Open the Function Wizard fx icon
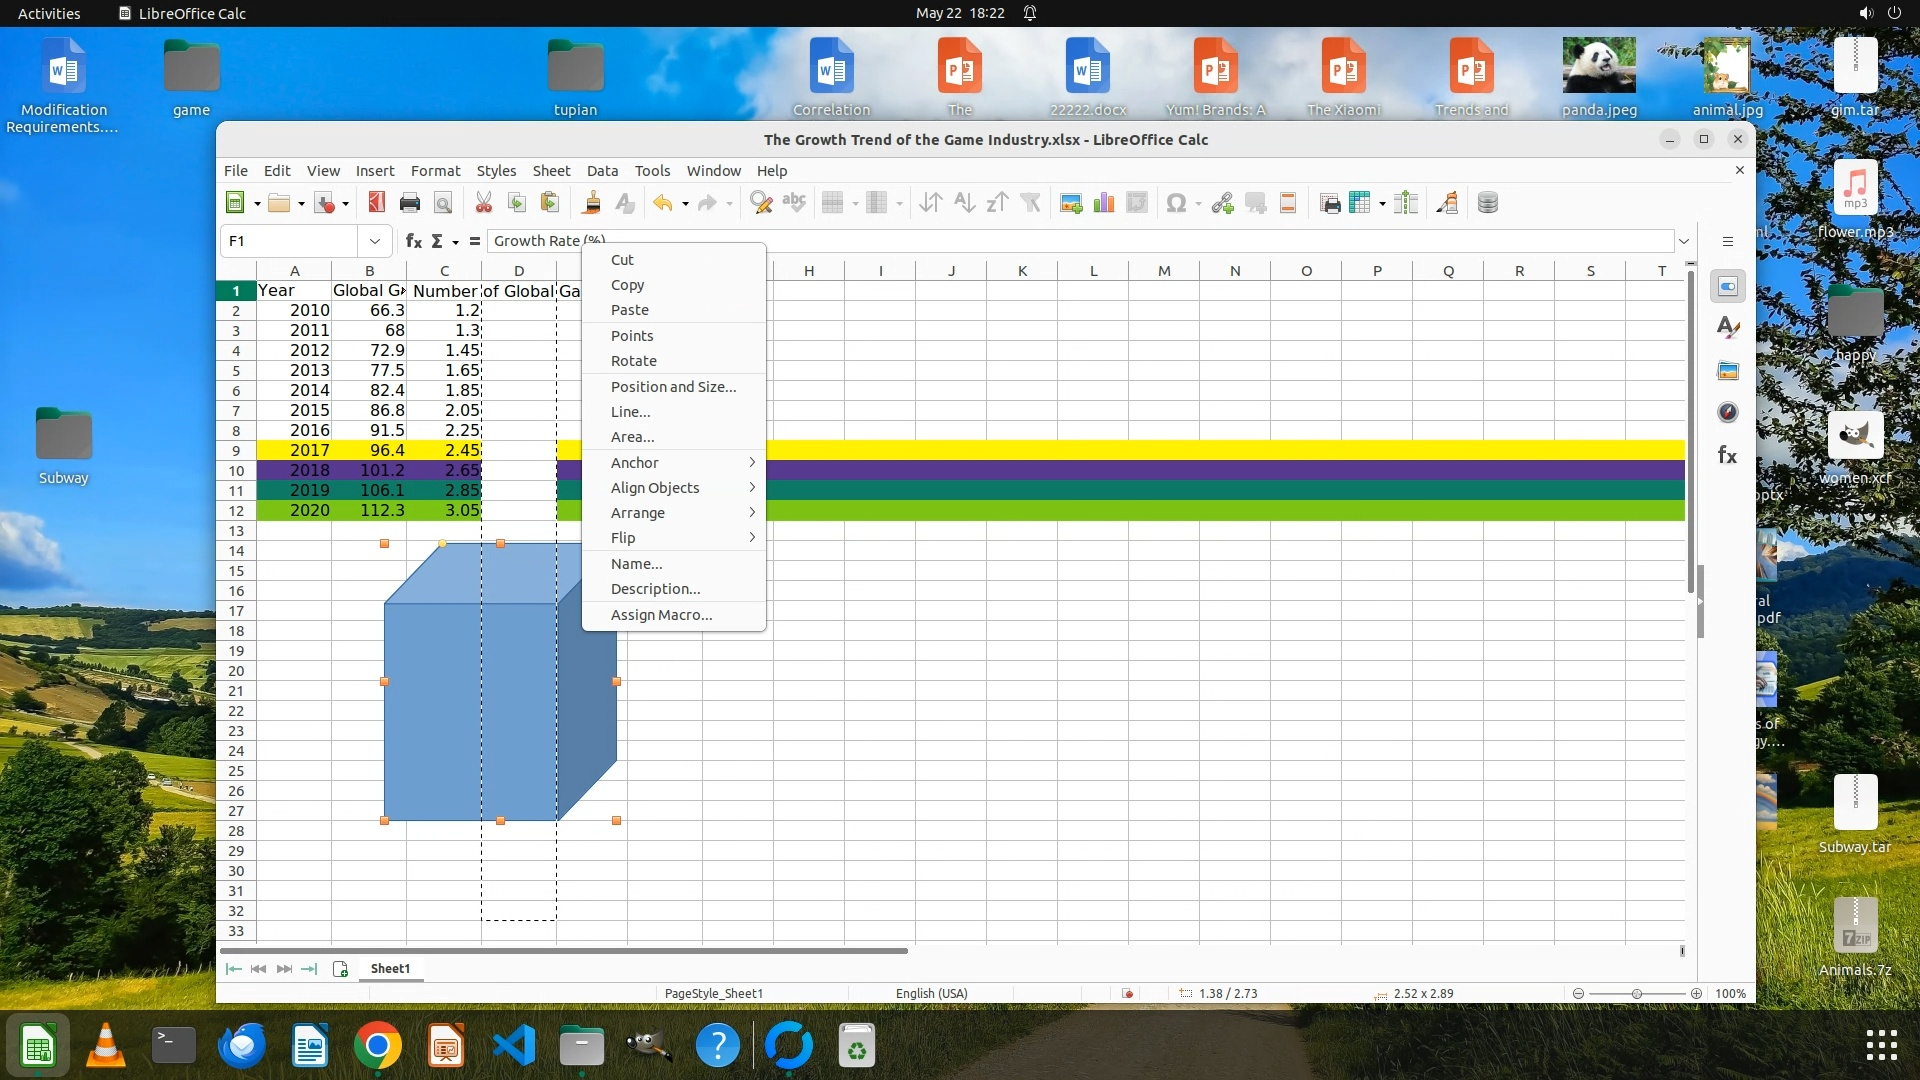The height and width of the screenshot is (1080, 1920). (x=413, y=241)
